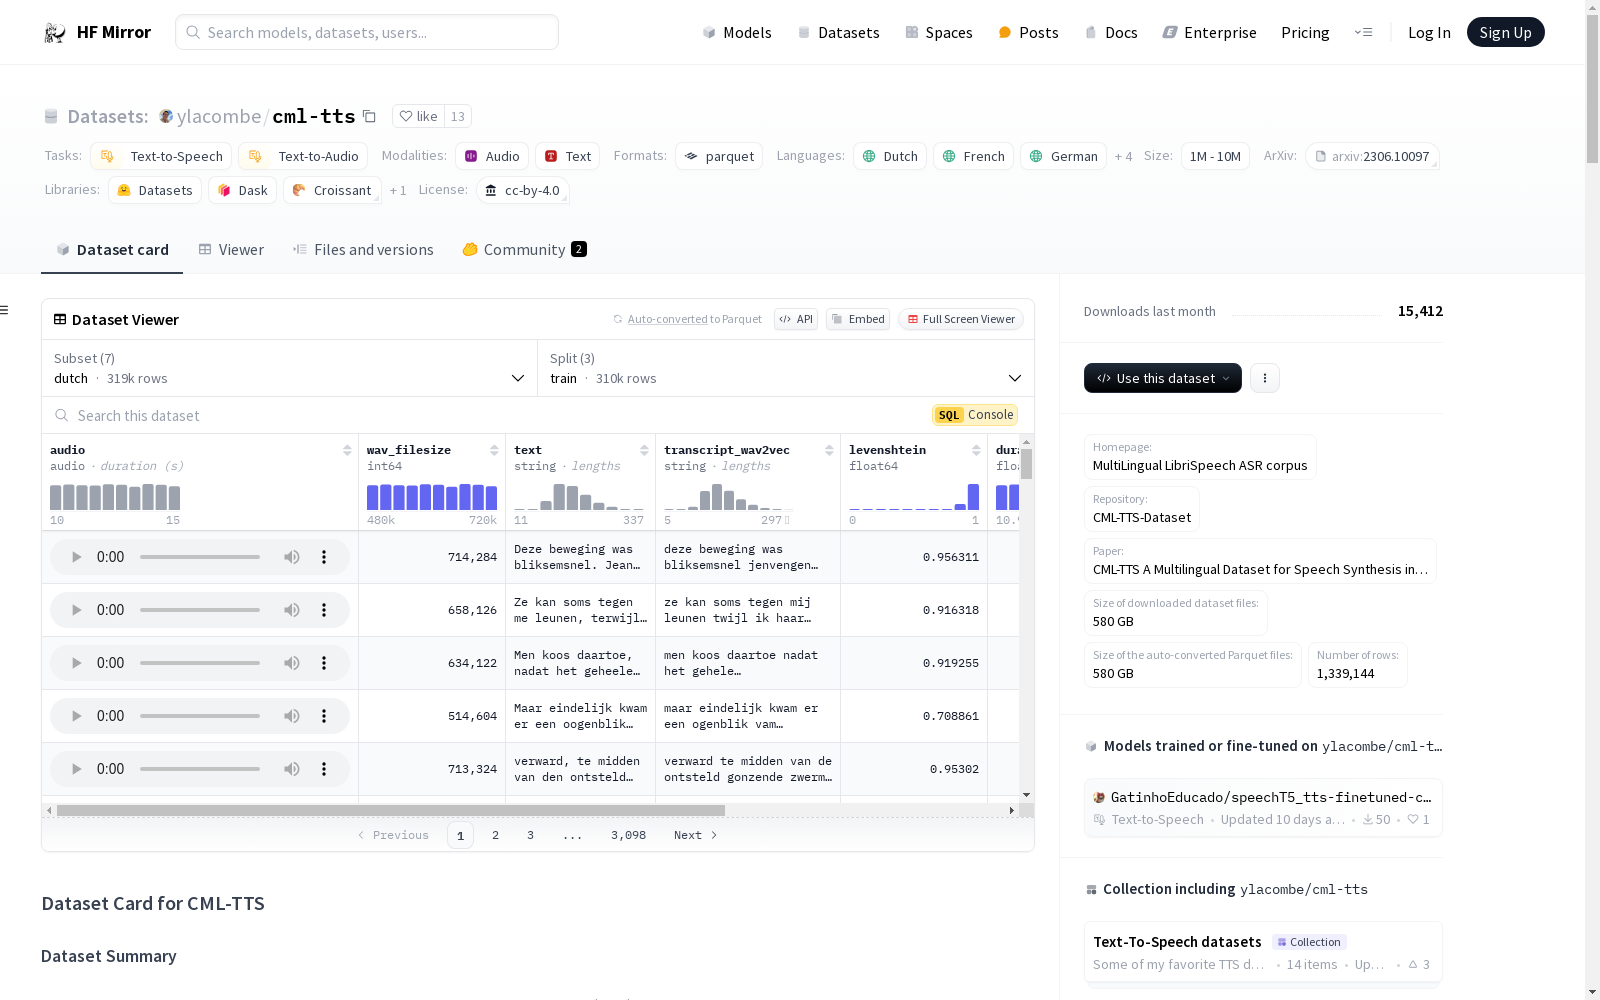
Task: Open the Community tab
Action: click(x=524, y=250)
